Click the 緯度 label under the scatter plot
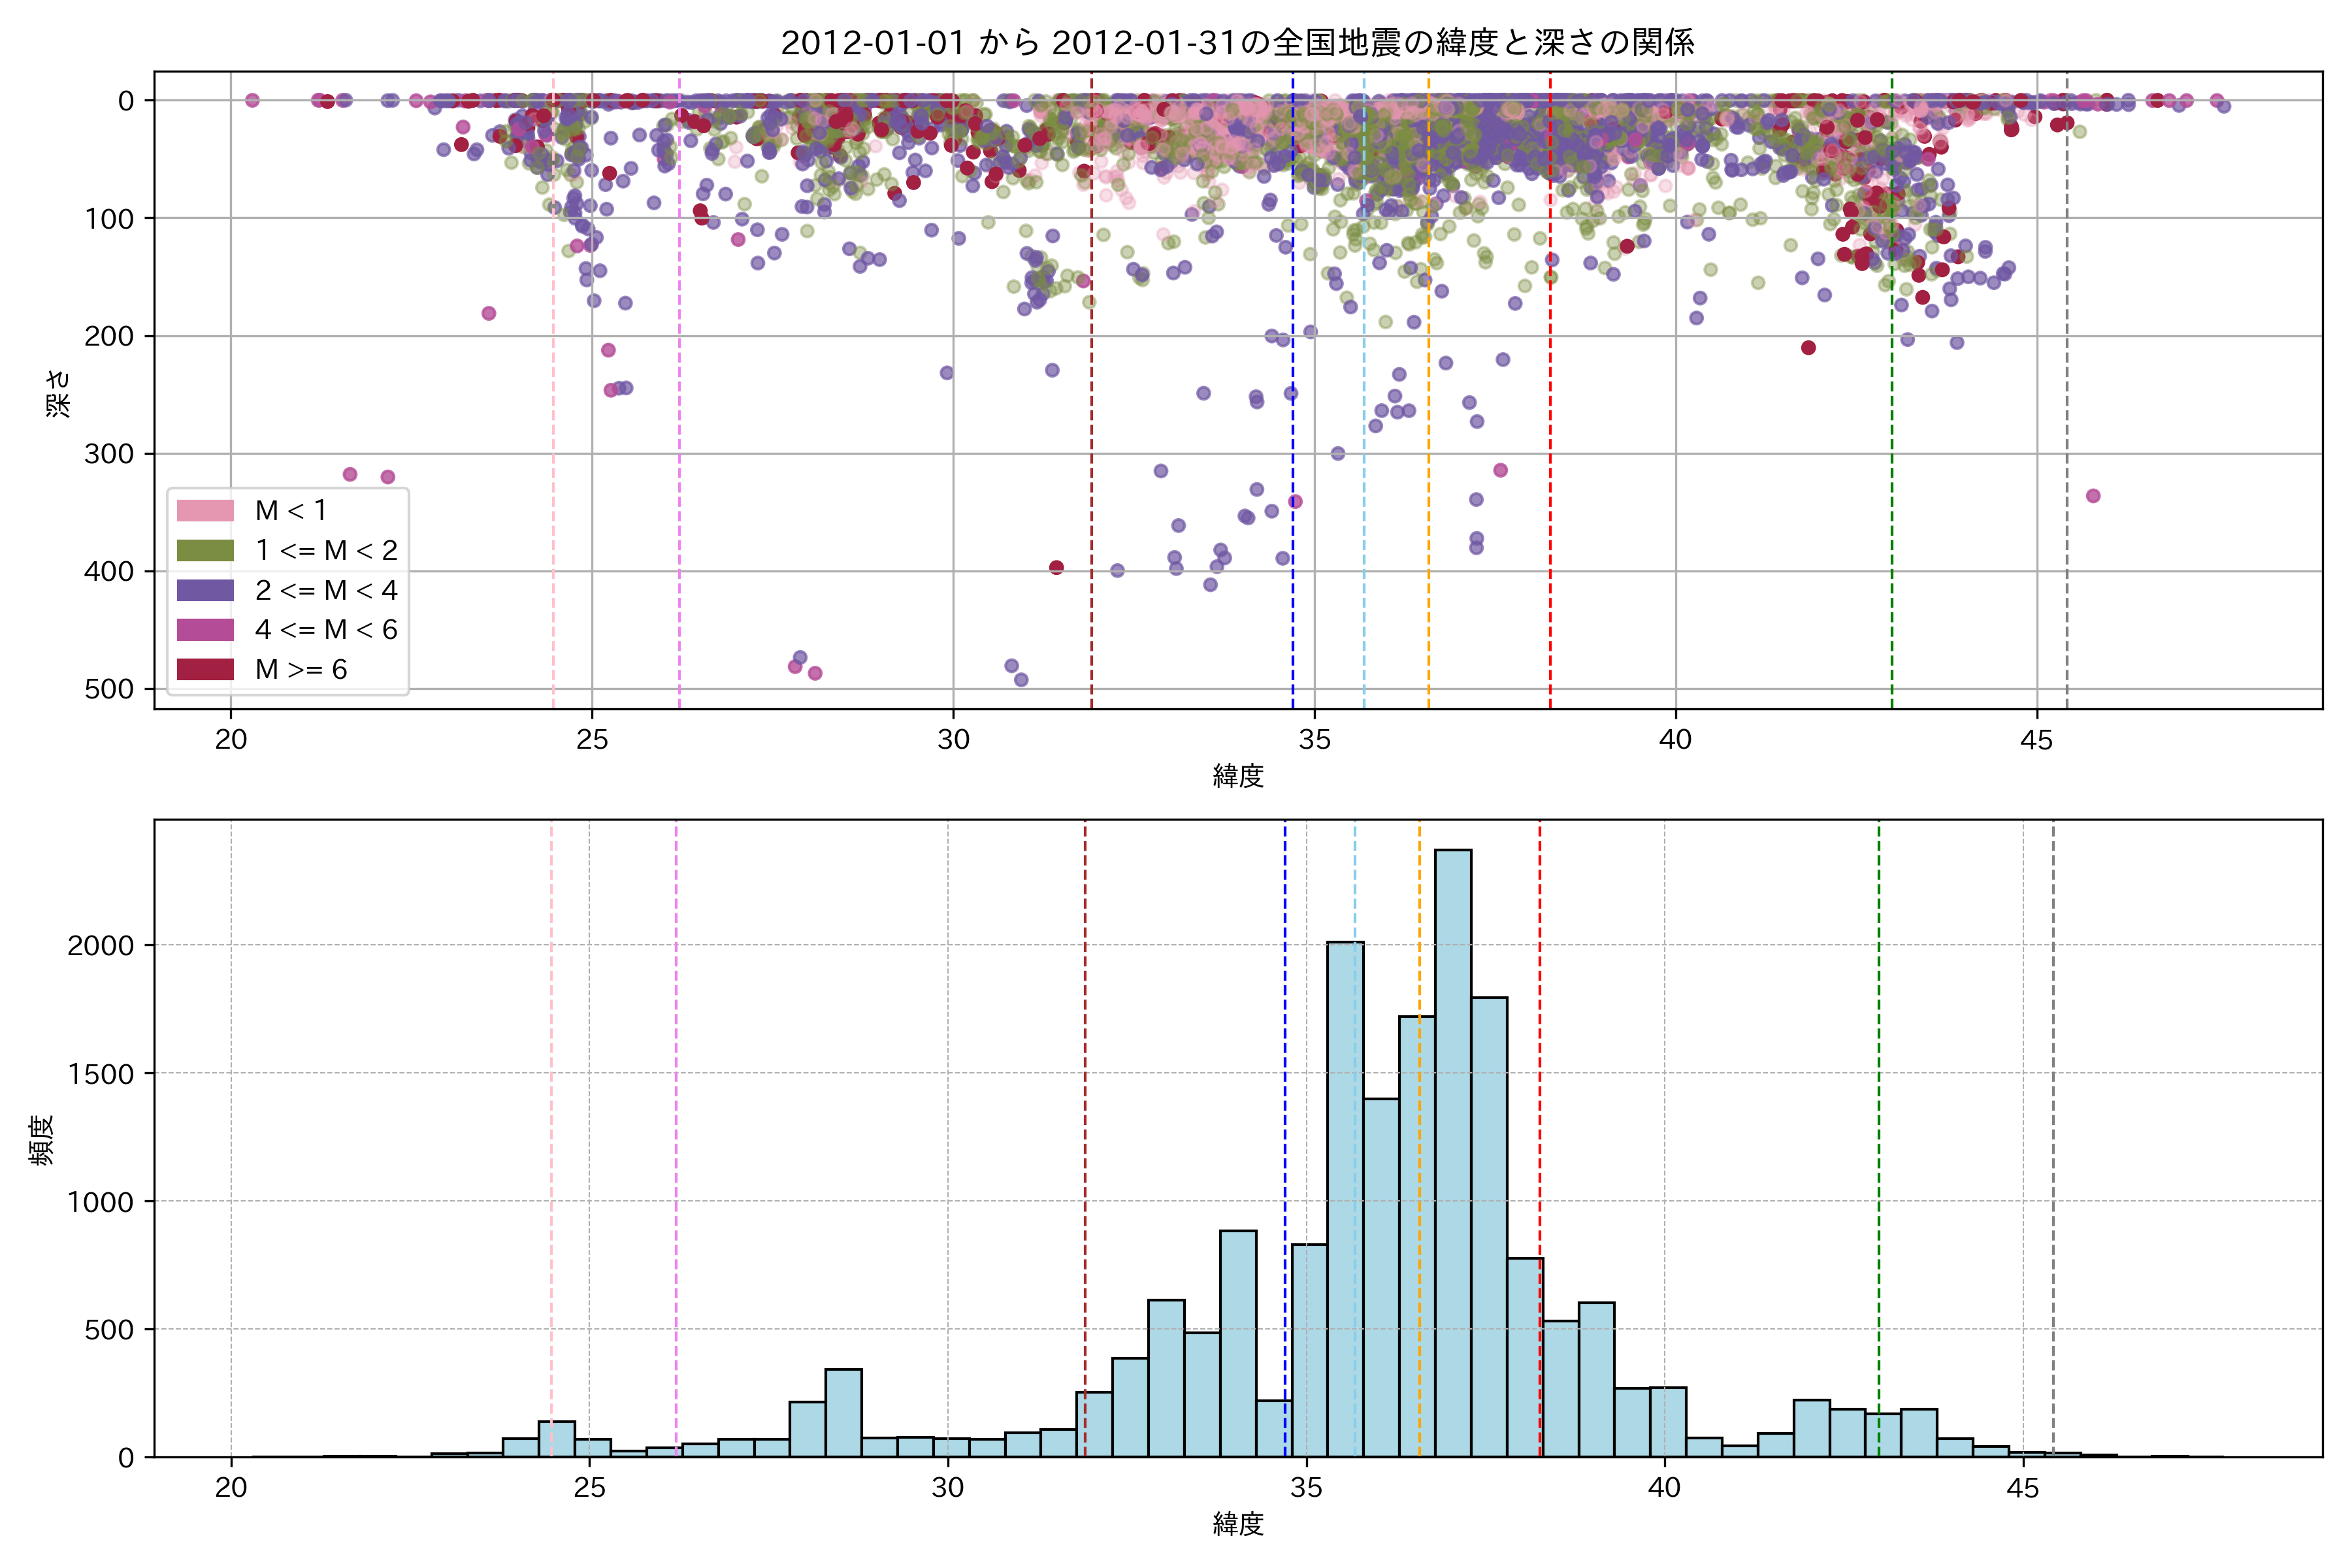This screenshot has height=1568, width=2352. (x=1238, y=775)
